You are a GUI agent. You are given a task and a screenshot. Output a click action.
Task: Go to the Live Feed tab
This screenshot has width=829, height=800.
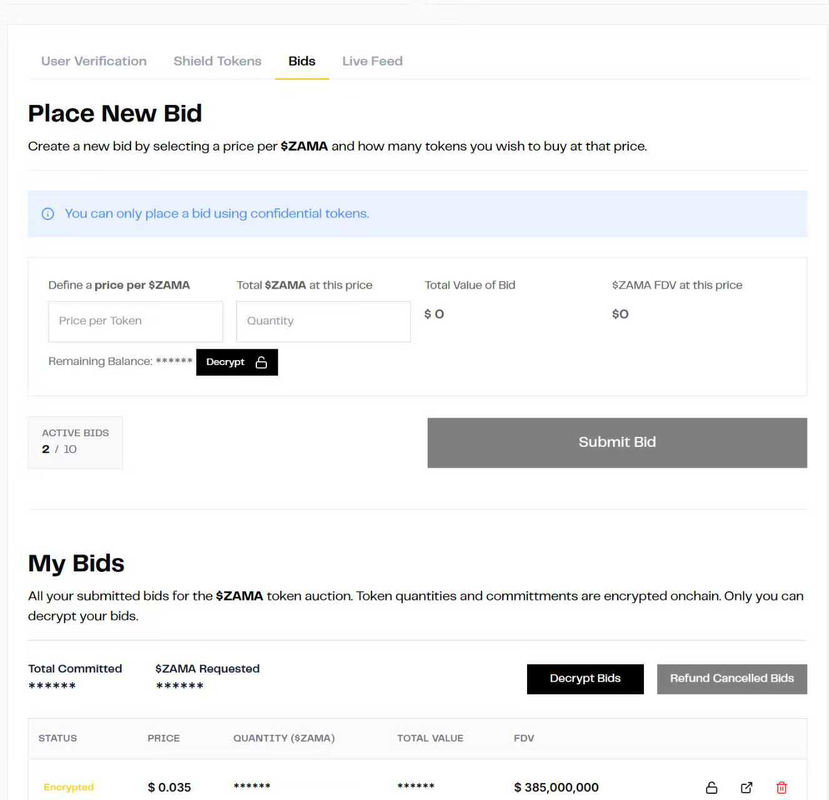coord(372,61)
